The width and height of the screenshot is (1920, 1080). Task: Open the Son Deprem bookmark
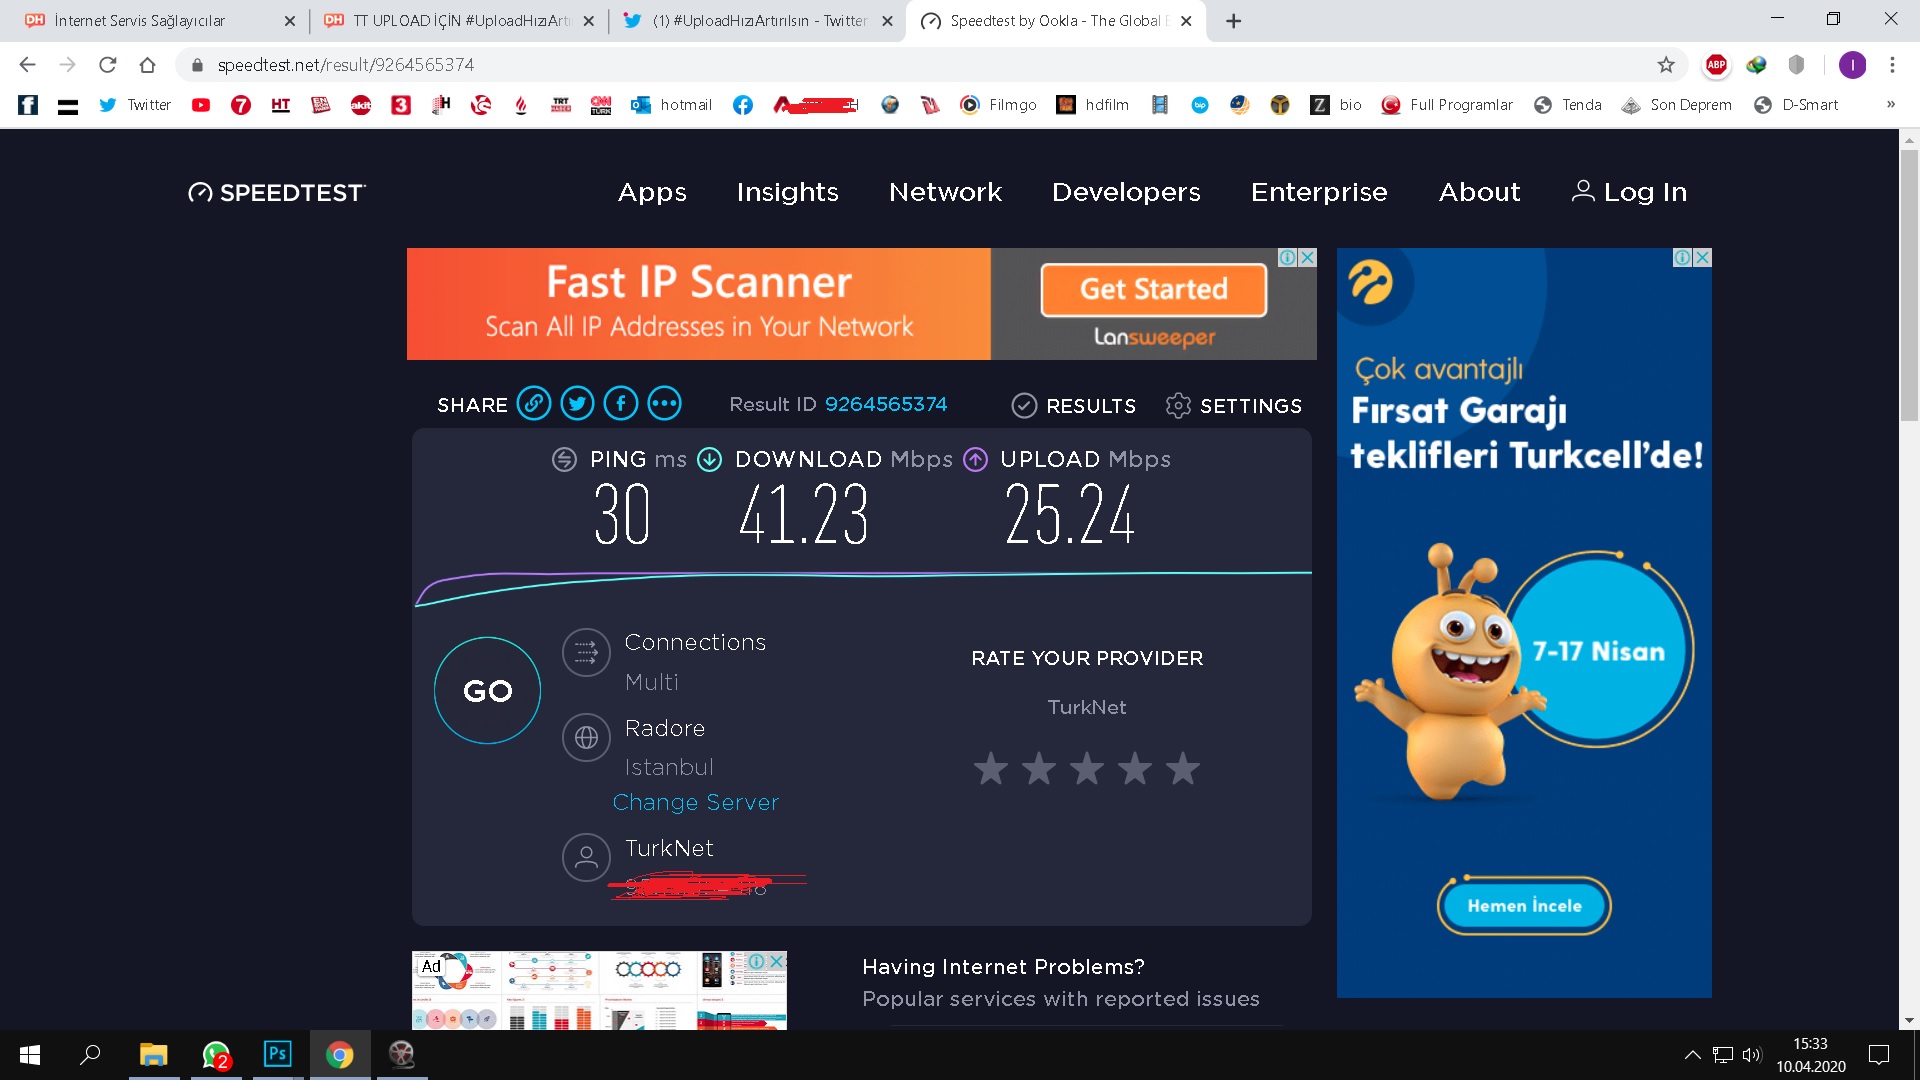(x=1676, y=105)
